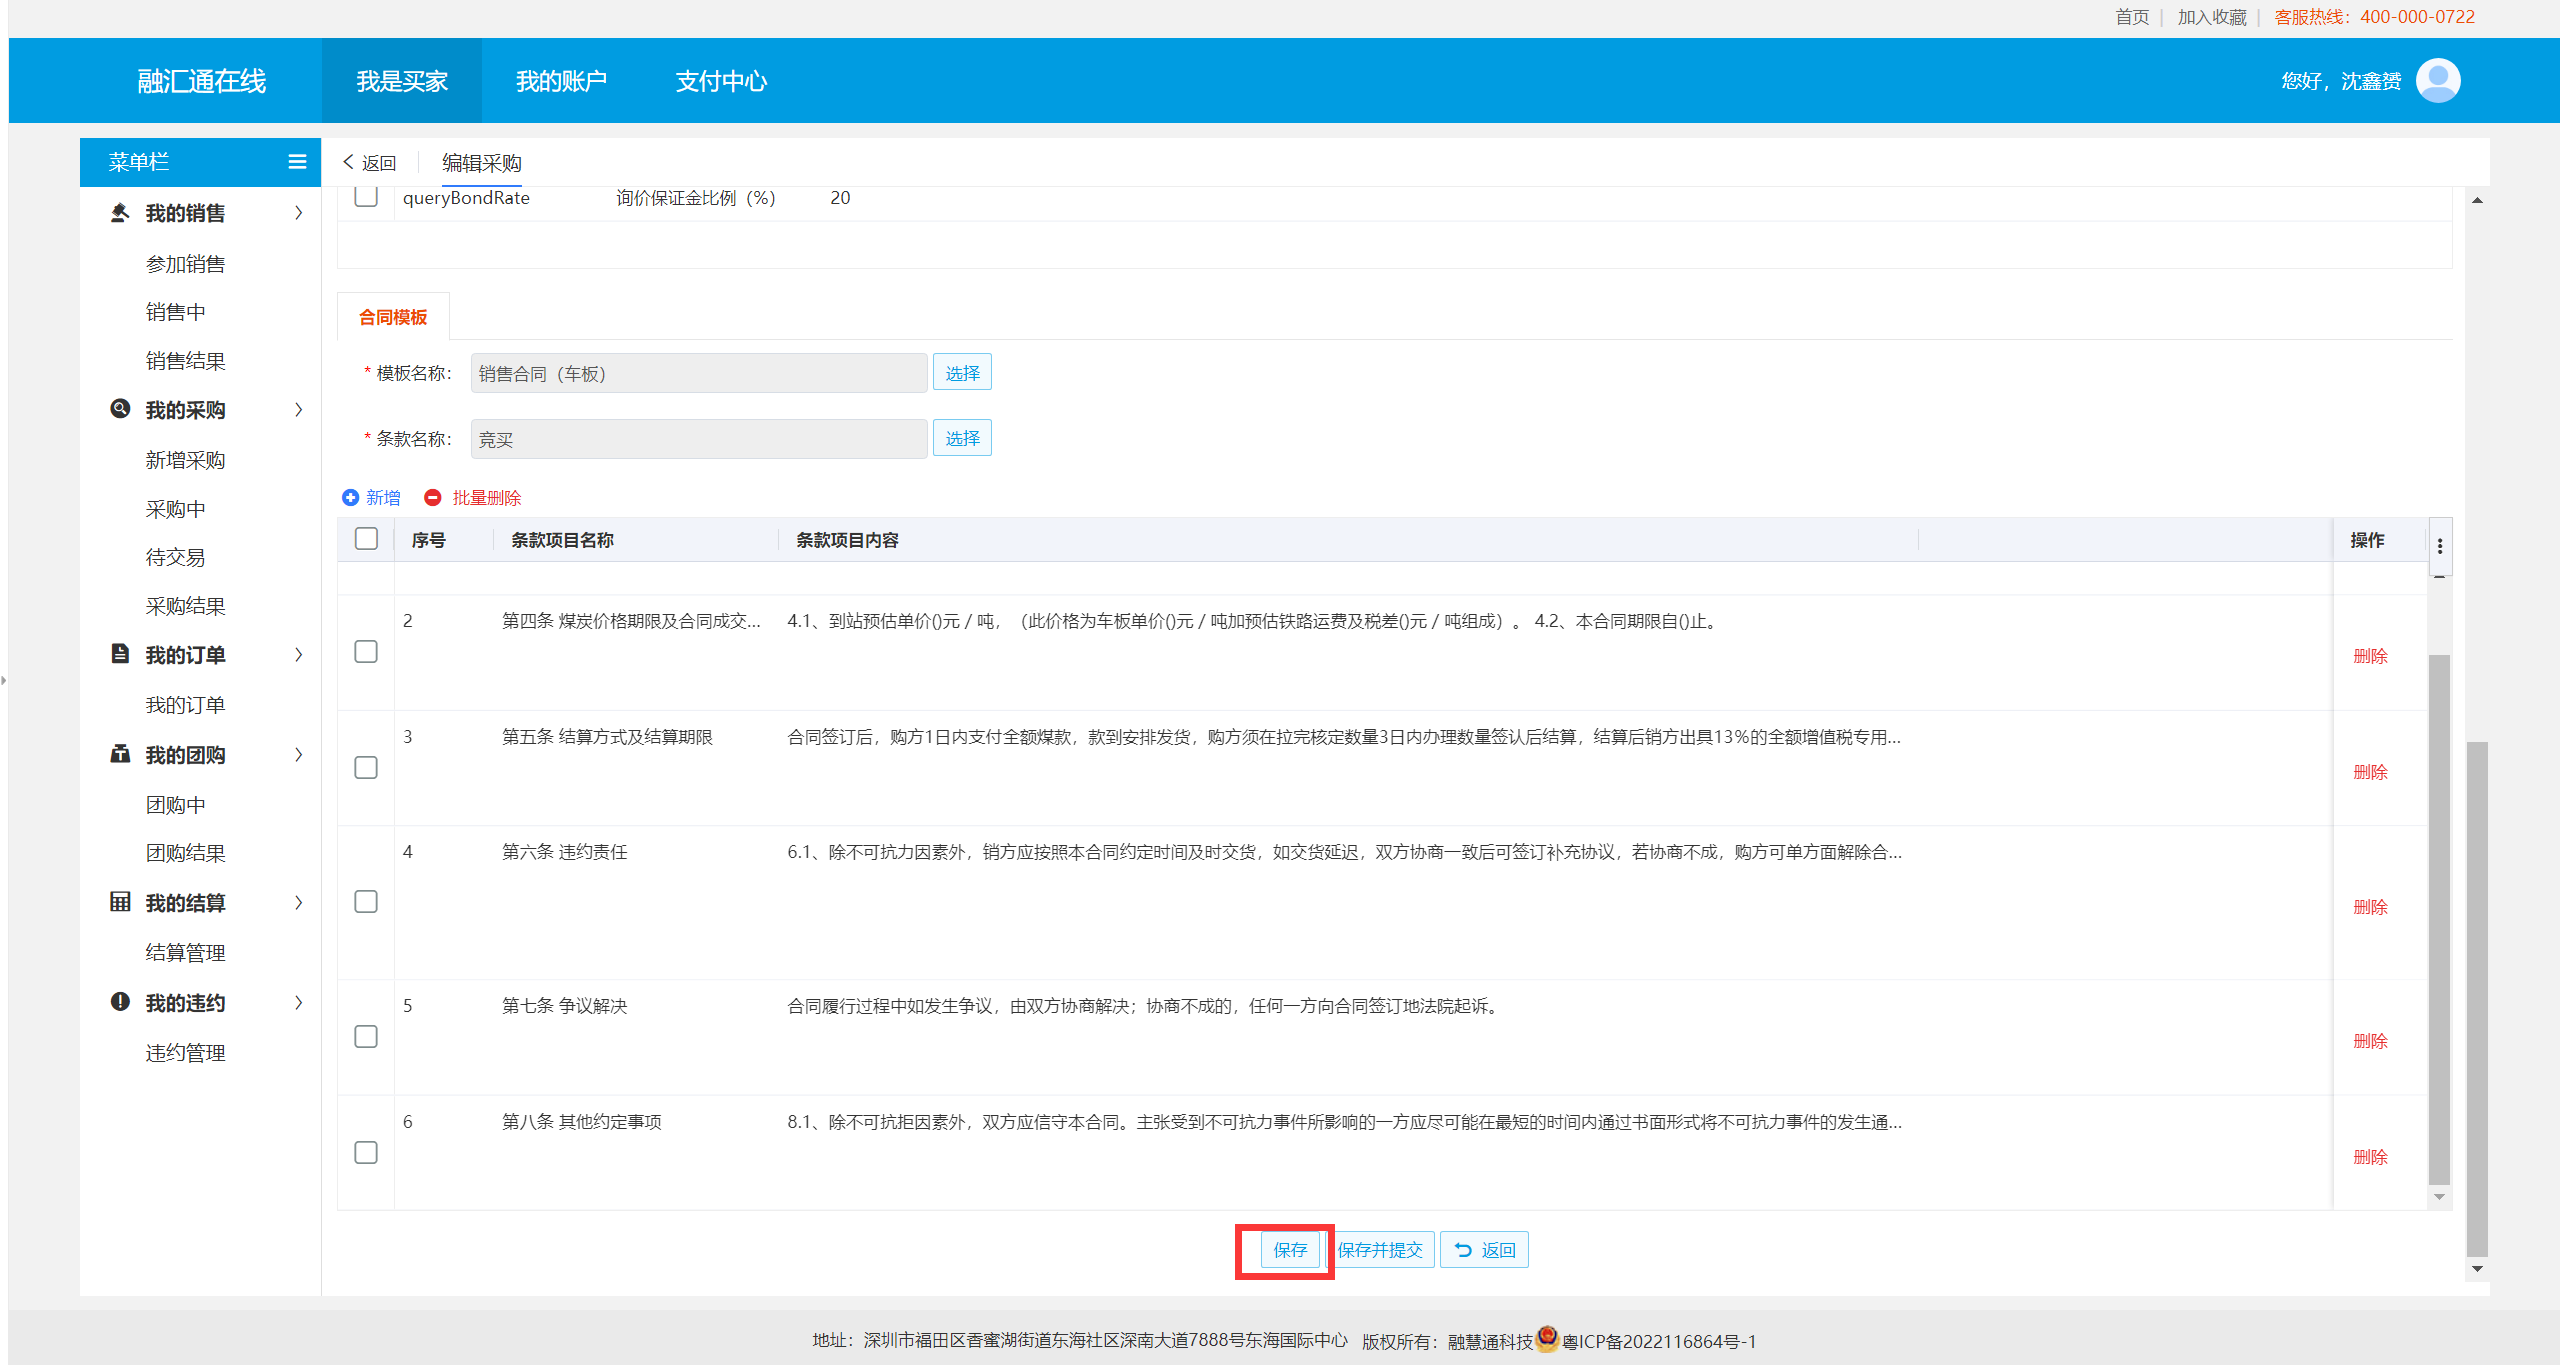Screen dimensions: 2560x1365
Task: Open the 支付中心 top menu
Action: 721,81
